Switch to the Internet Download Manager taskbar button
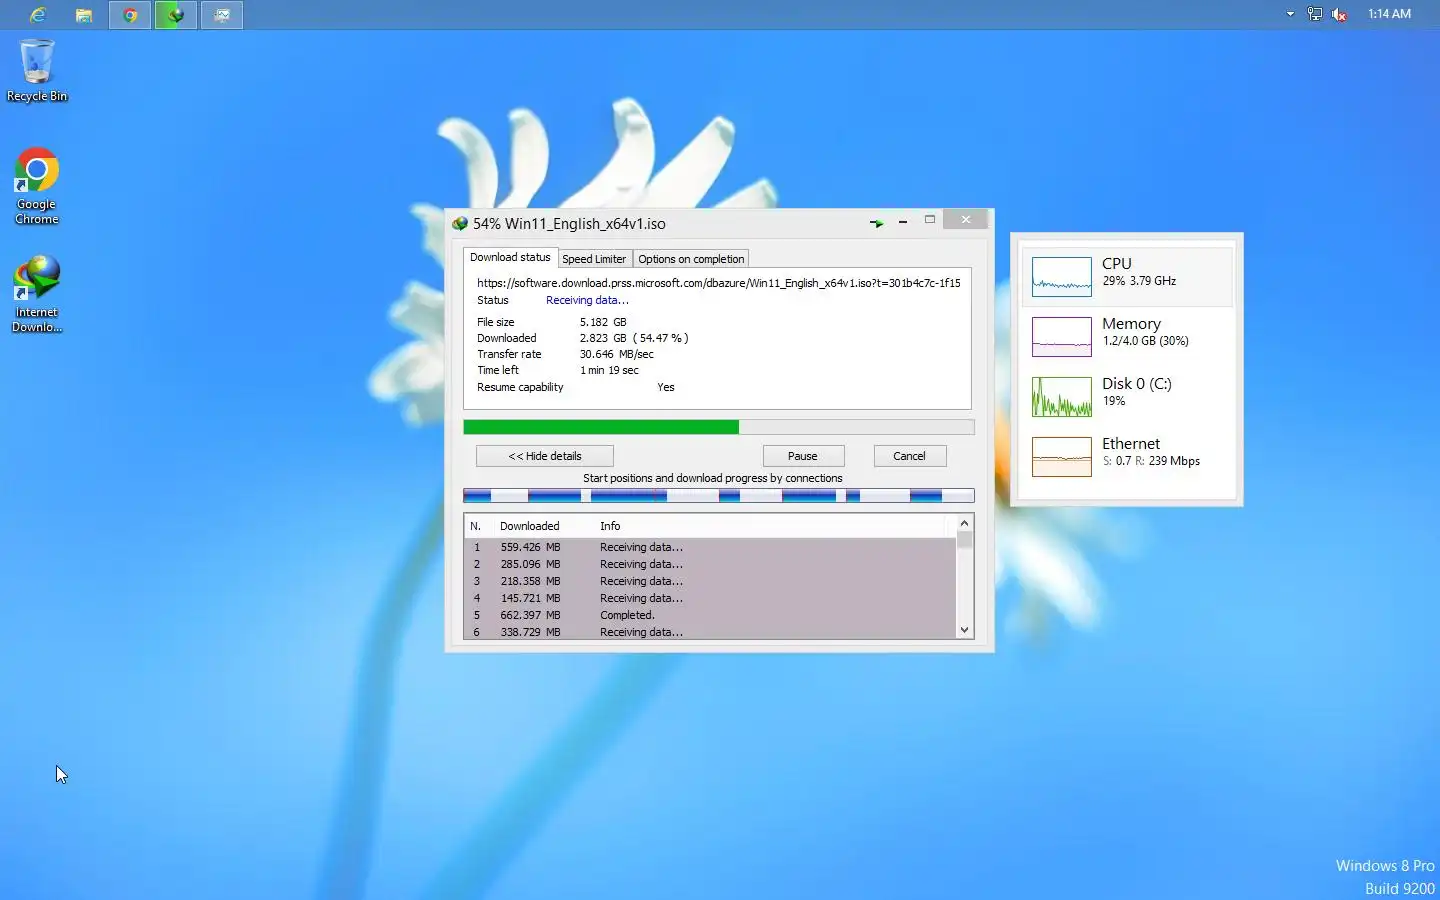1440x900 pixels. pyautogui.click(x=176, y=15)
